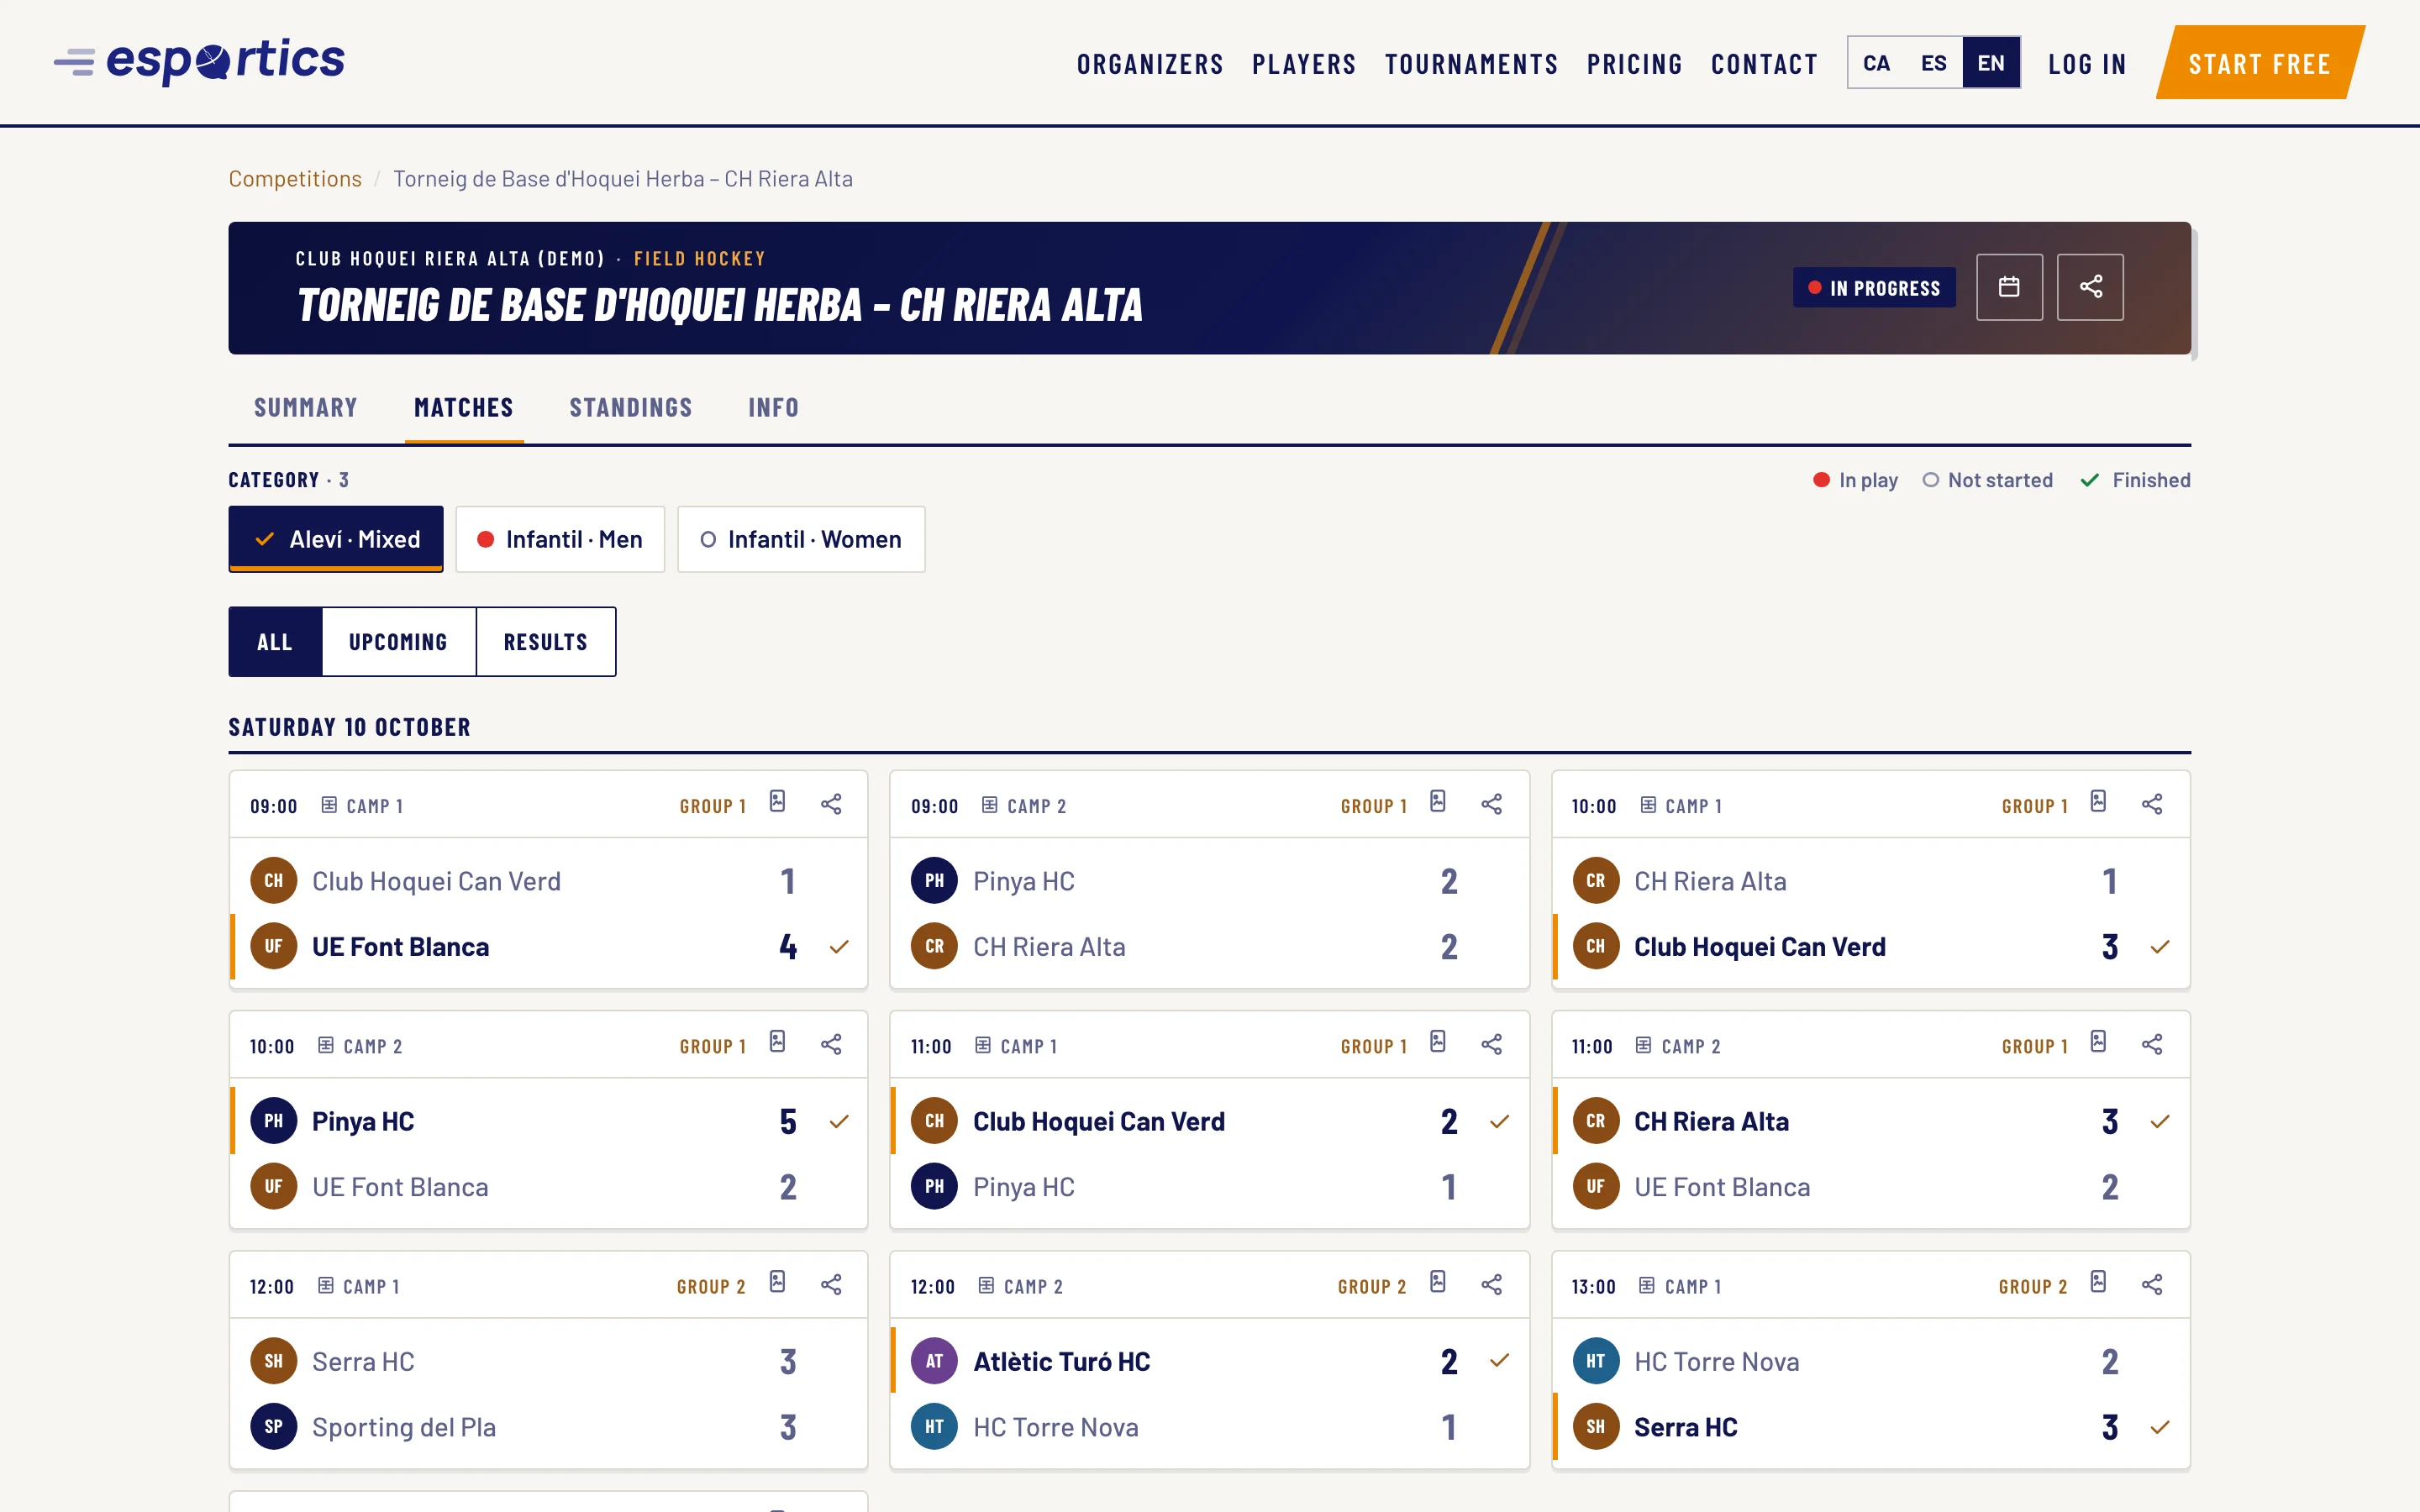Show all matches with ALL filter

point(275,642)
